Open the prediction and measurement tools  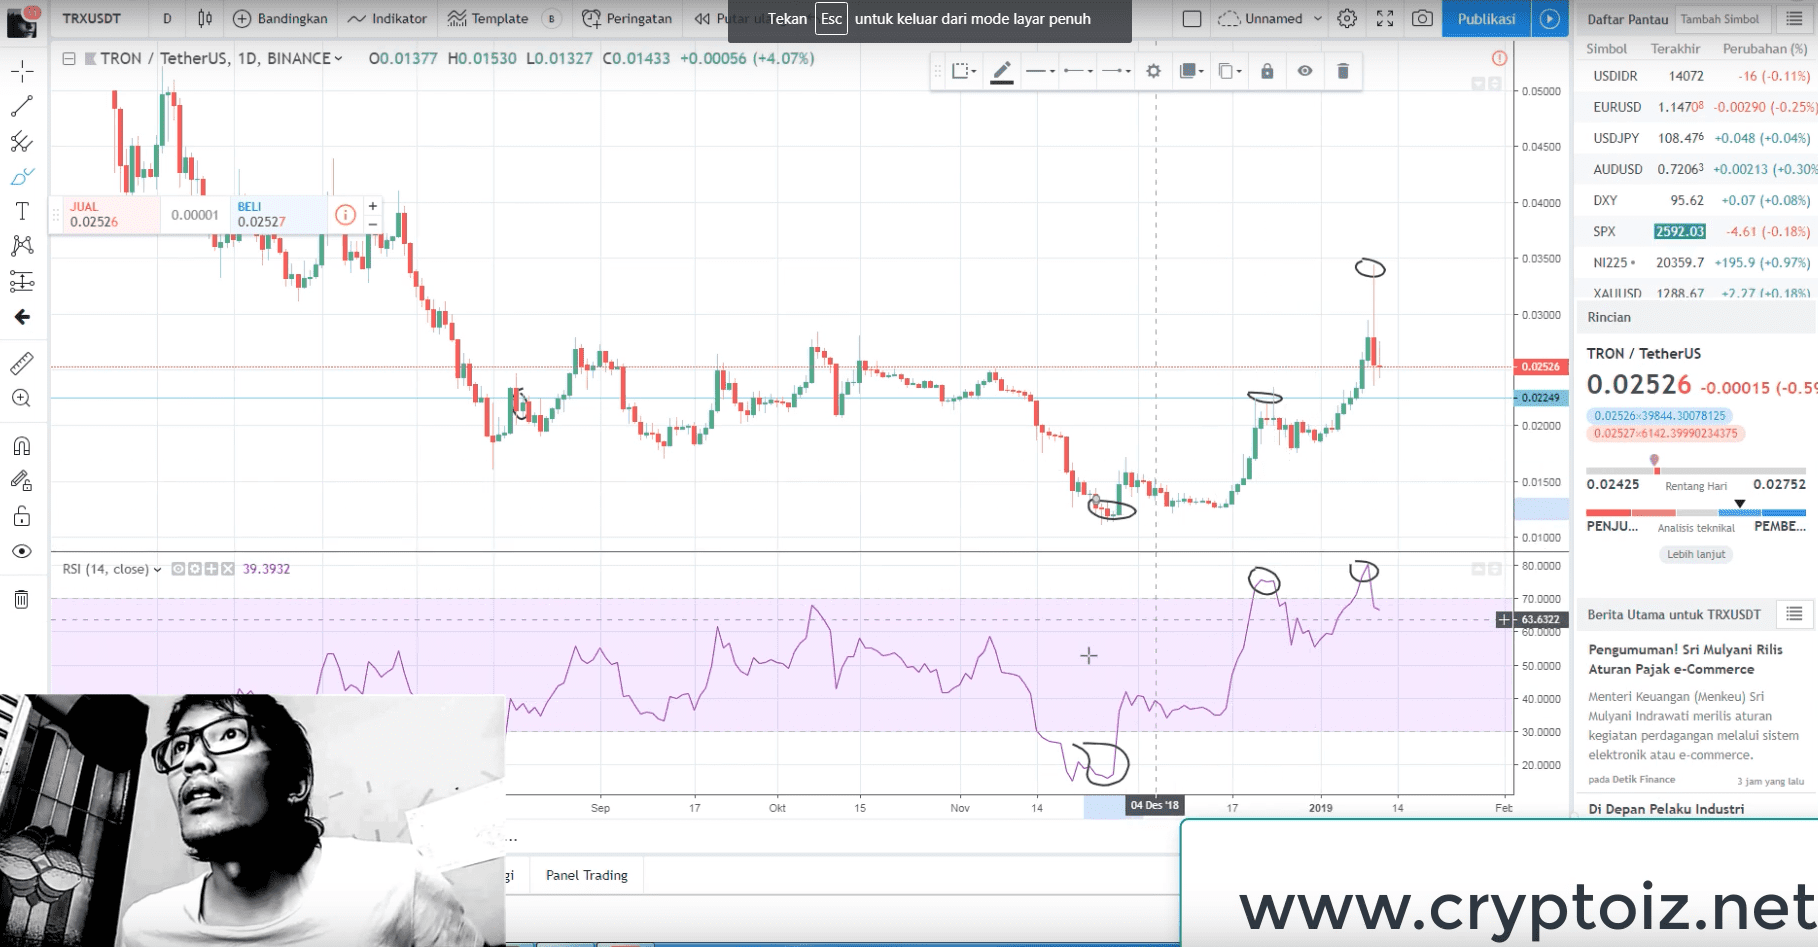point(22,281)
